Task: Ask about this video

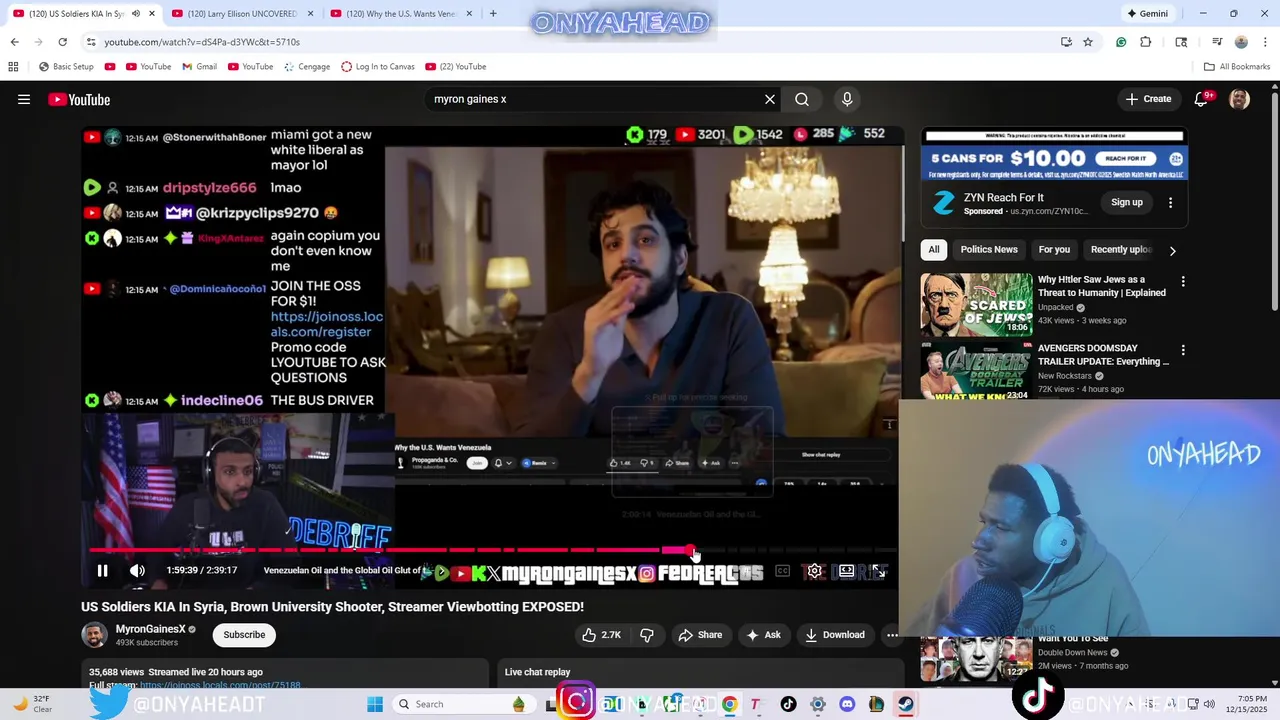Action: 763,635
